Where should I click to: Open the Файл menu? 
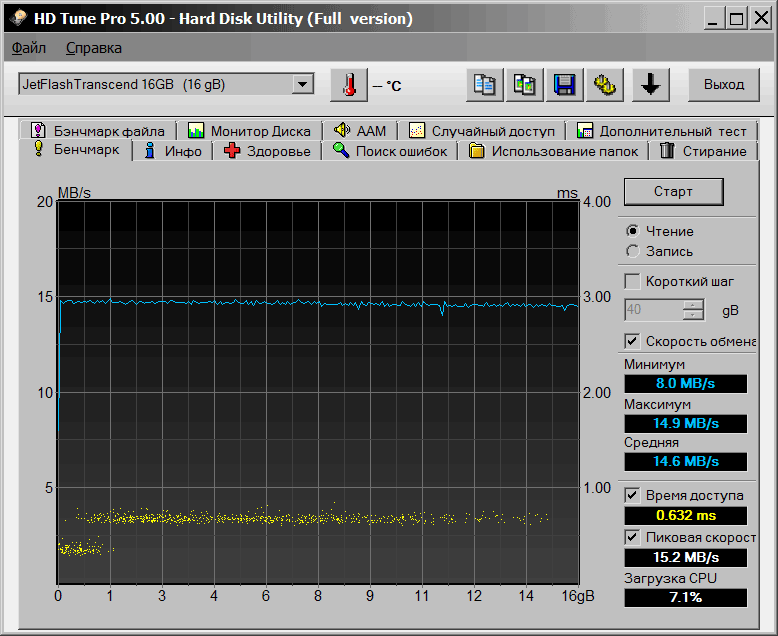click(x=29, y=48)
